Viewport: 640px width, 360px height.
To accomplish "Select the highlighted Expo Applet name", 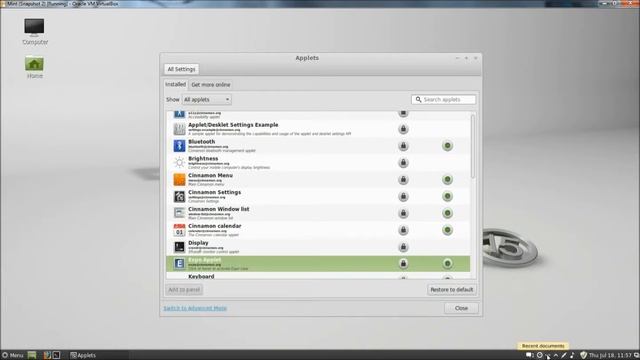I will (x=204, y=260).
